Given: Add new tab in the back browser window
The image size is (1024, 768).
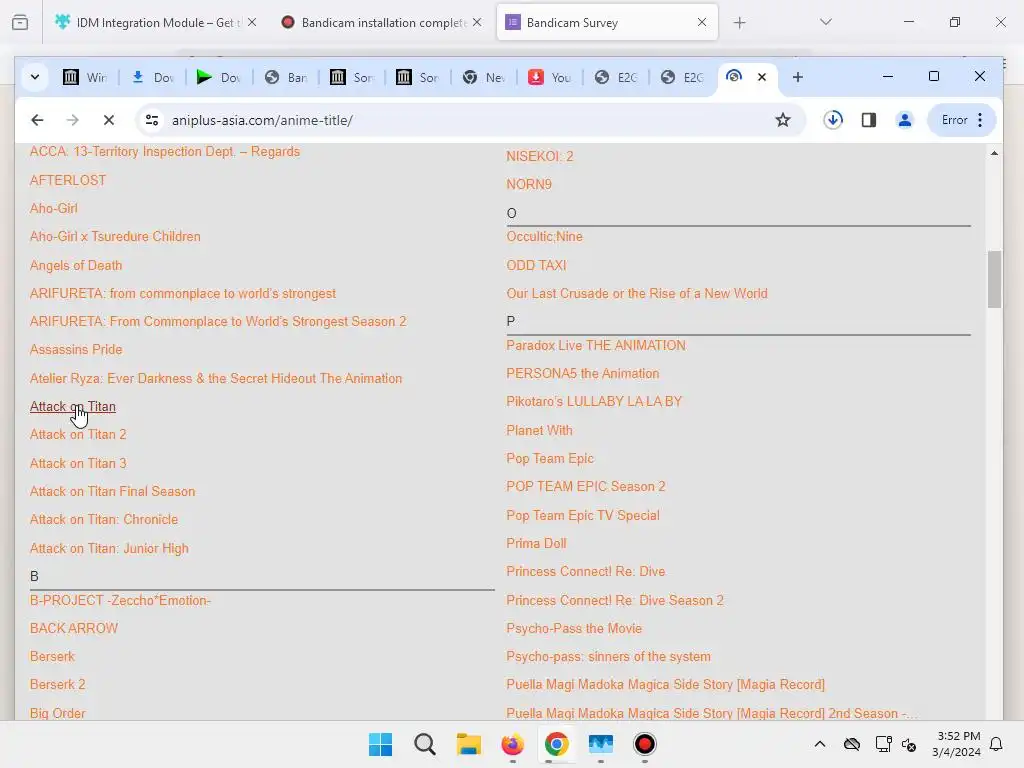Looking at the screenshot, I should tap(739, 23).
